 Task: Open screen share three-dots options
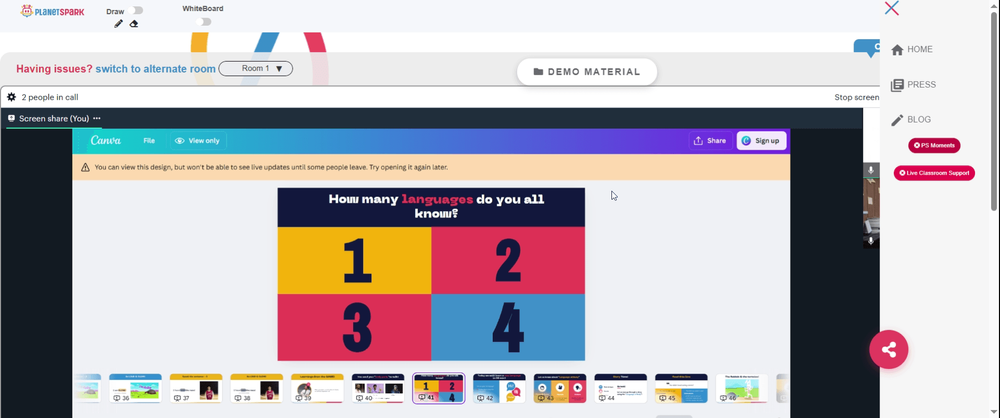point(97,119)
